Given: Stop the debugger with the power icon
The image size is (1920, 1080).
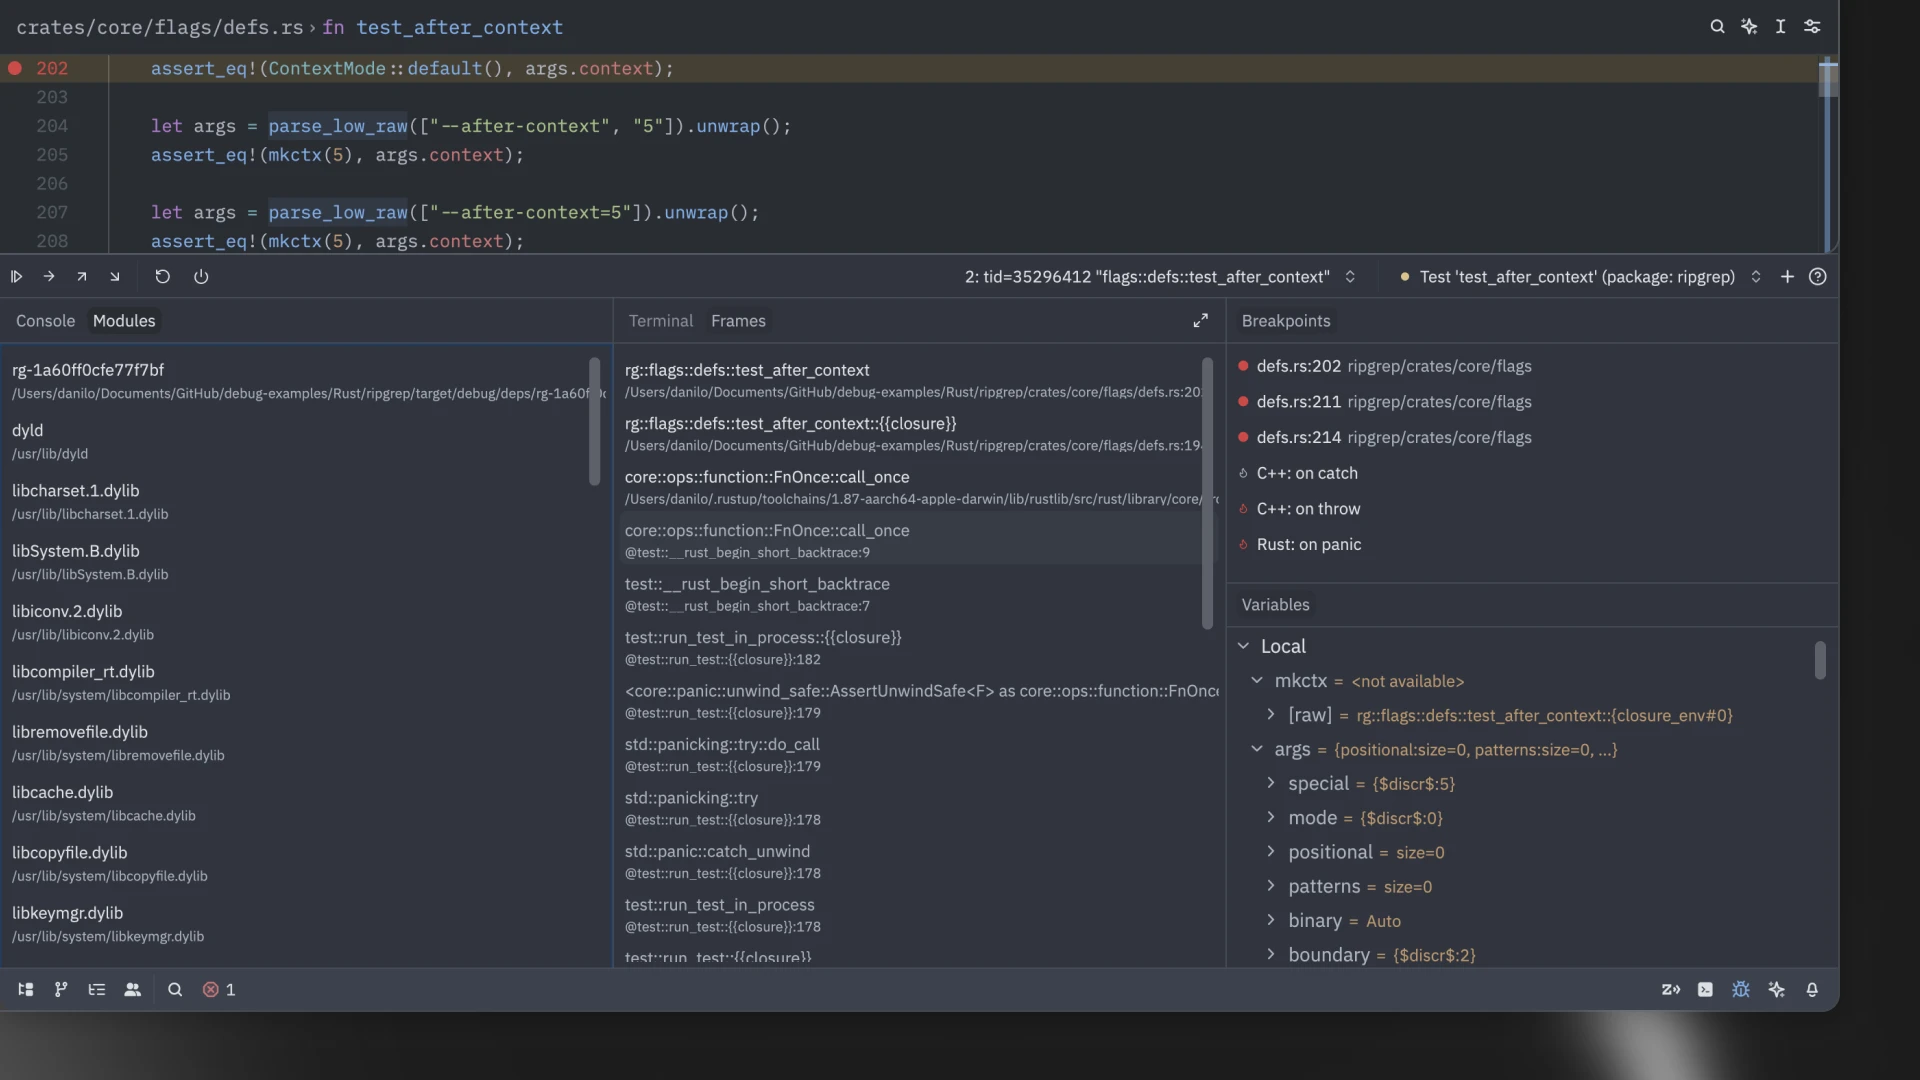Looking at the screenshot, I should click(201, 276).
